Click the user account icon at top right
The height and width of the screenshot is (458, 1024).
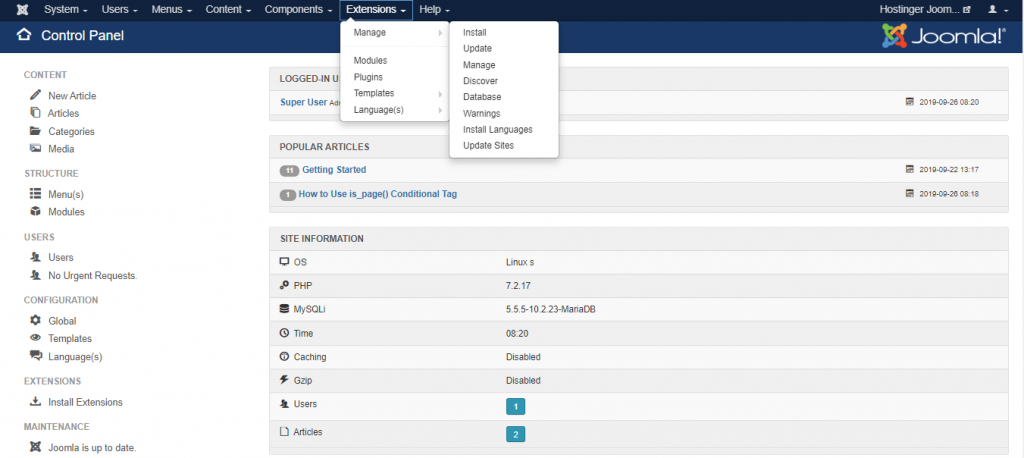(x=993, y=9)
